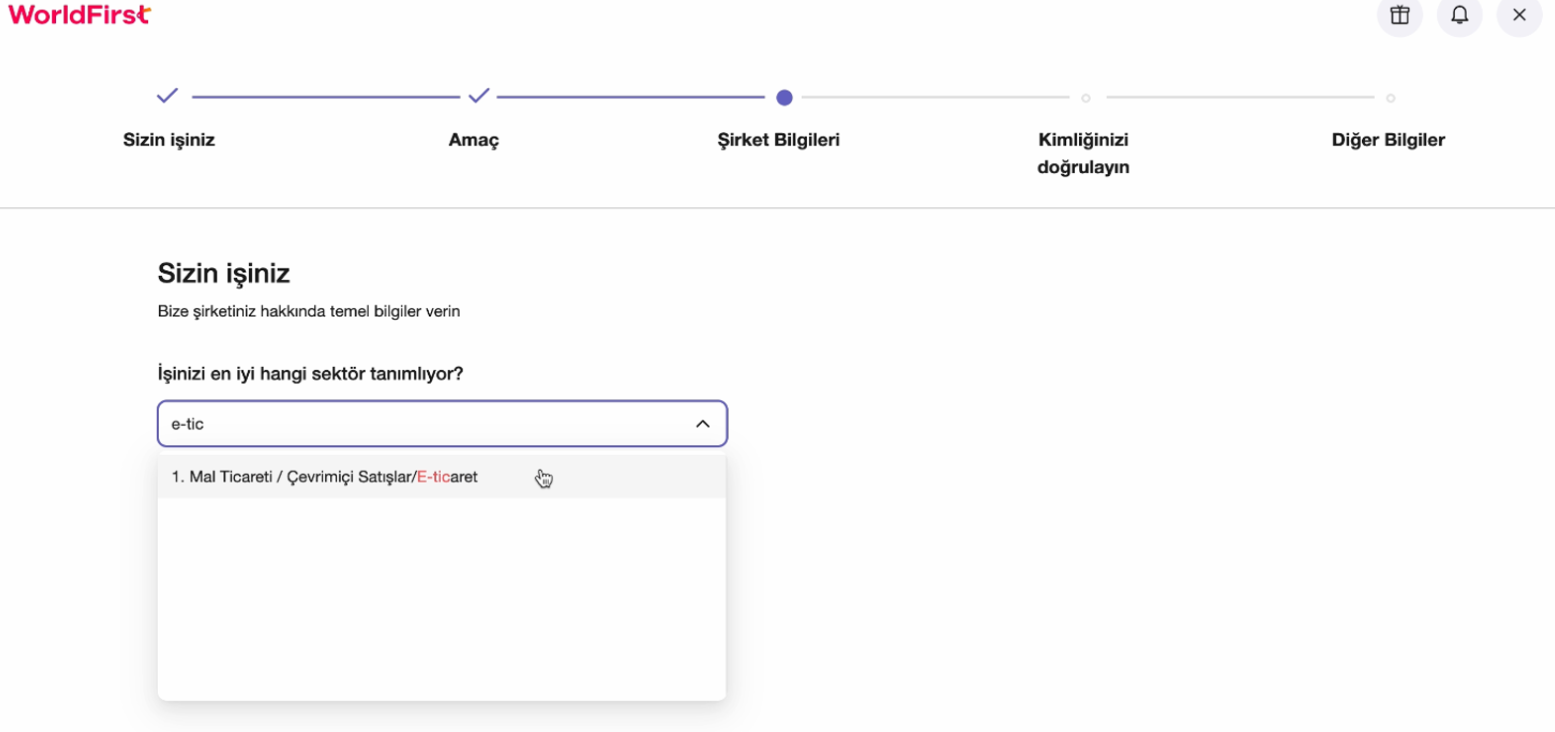The width and height of the screenshot is (1555, 732).
Task: Click the checkmark above Sizin işiniz step
Action: (167, 97)
